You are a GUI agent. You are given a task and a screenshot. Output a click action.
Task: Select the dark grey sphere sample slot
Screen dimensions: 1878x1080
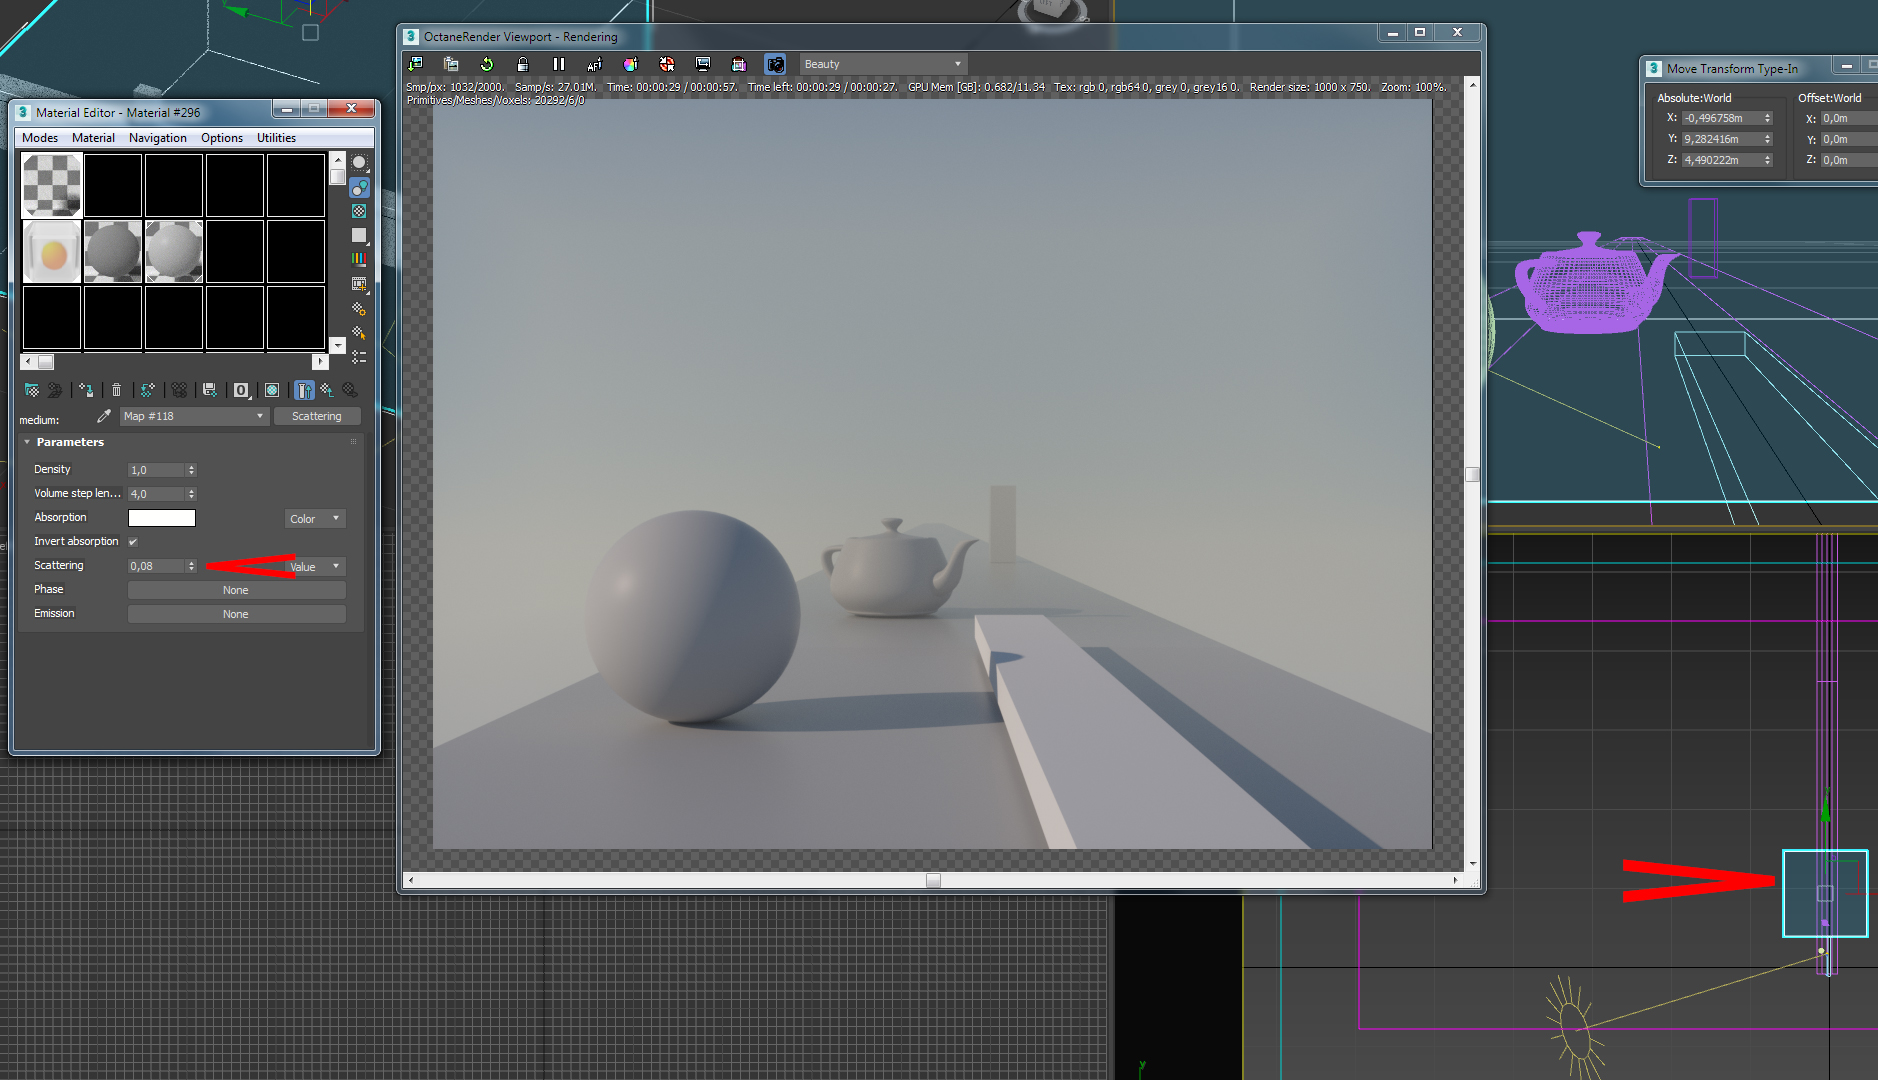(113, 251)
